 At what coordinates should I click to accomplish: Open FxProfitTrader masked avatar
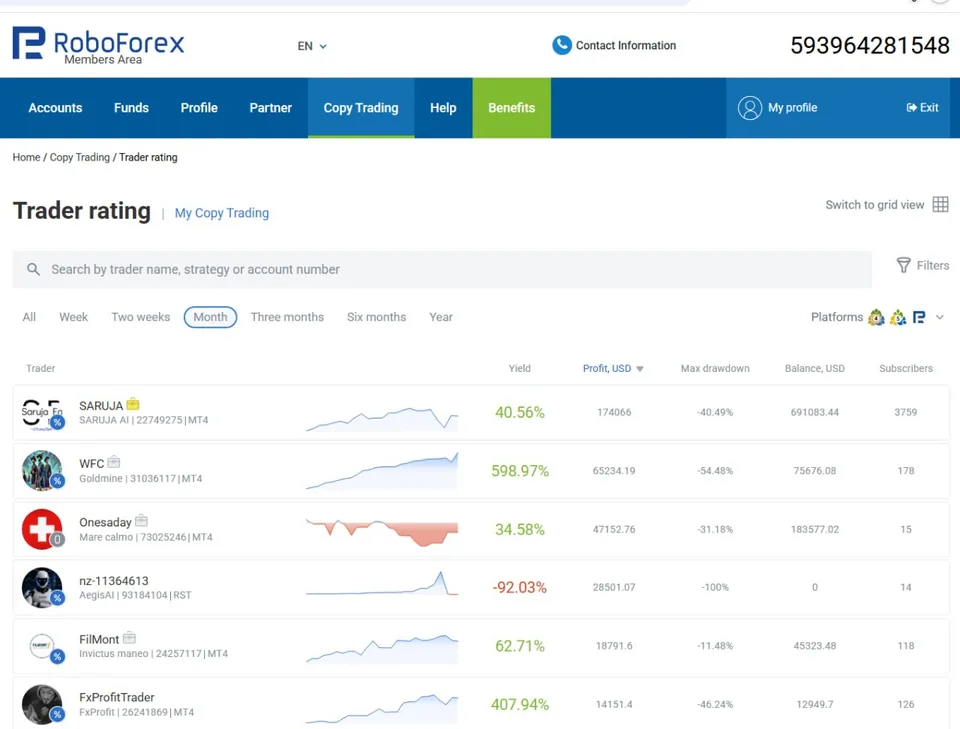(42, 705)
